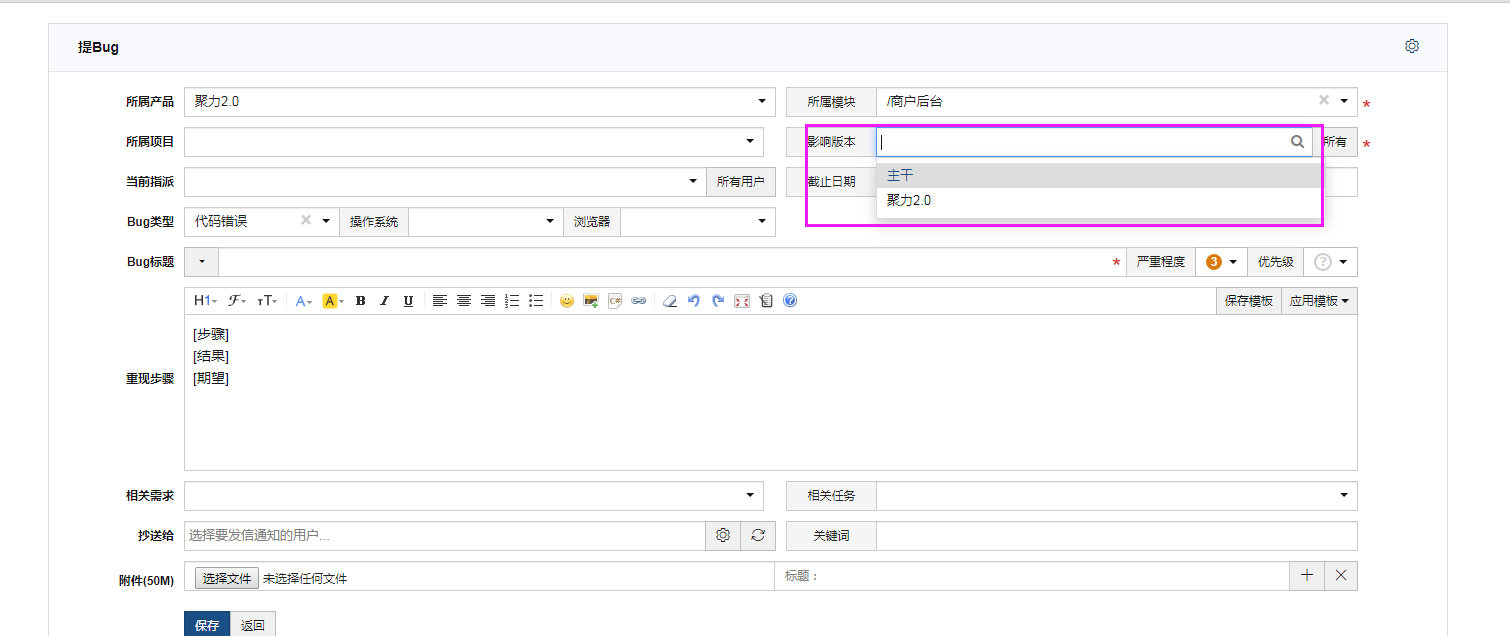The width and height of the screenshot is (1510, 636).
Task: Click the 保存 button
Action: [207, 625]
